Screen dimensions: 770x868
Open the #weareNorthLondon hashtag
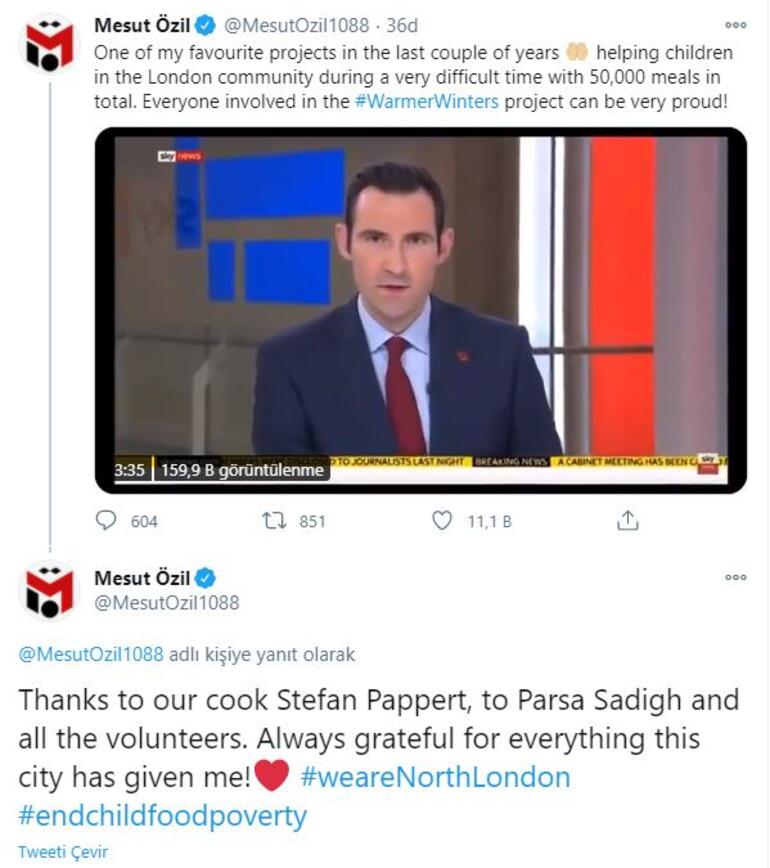435,777
